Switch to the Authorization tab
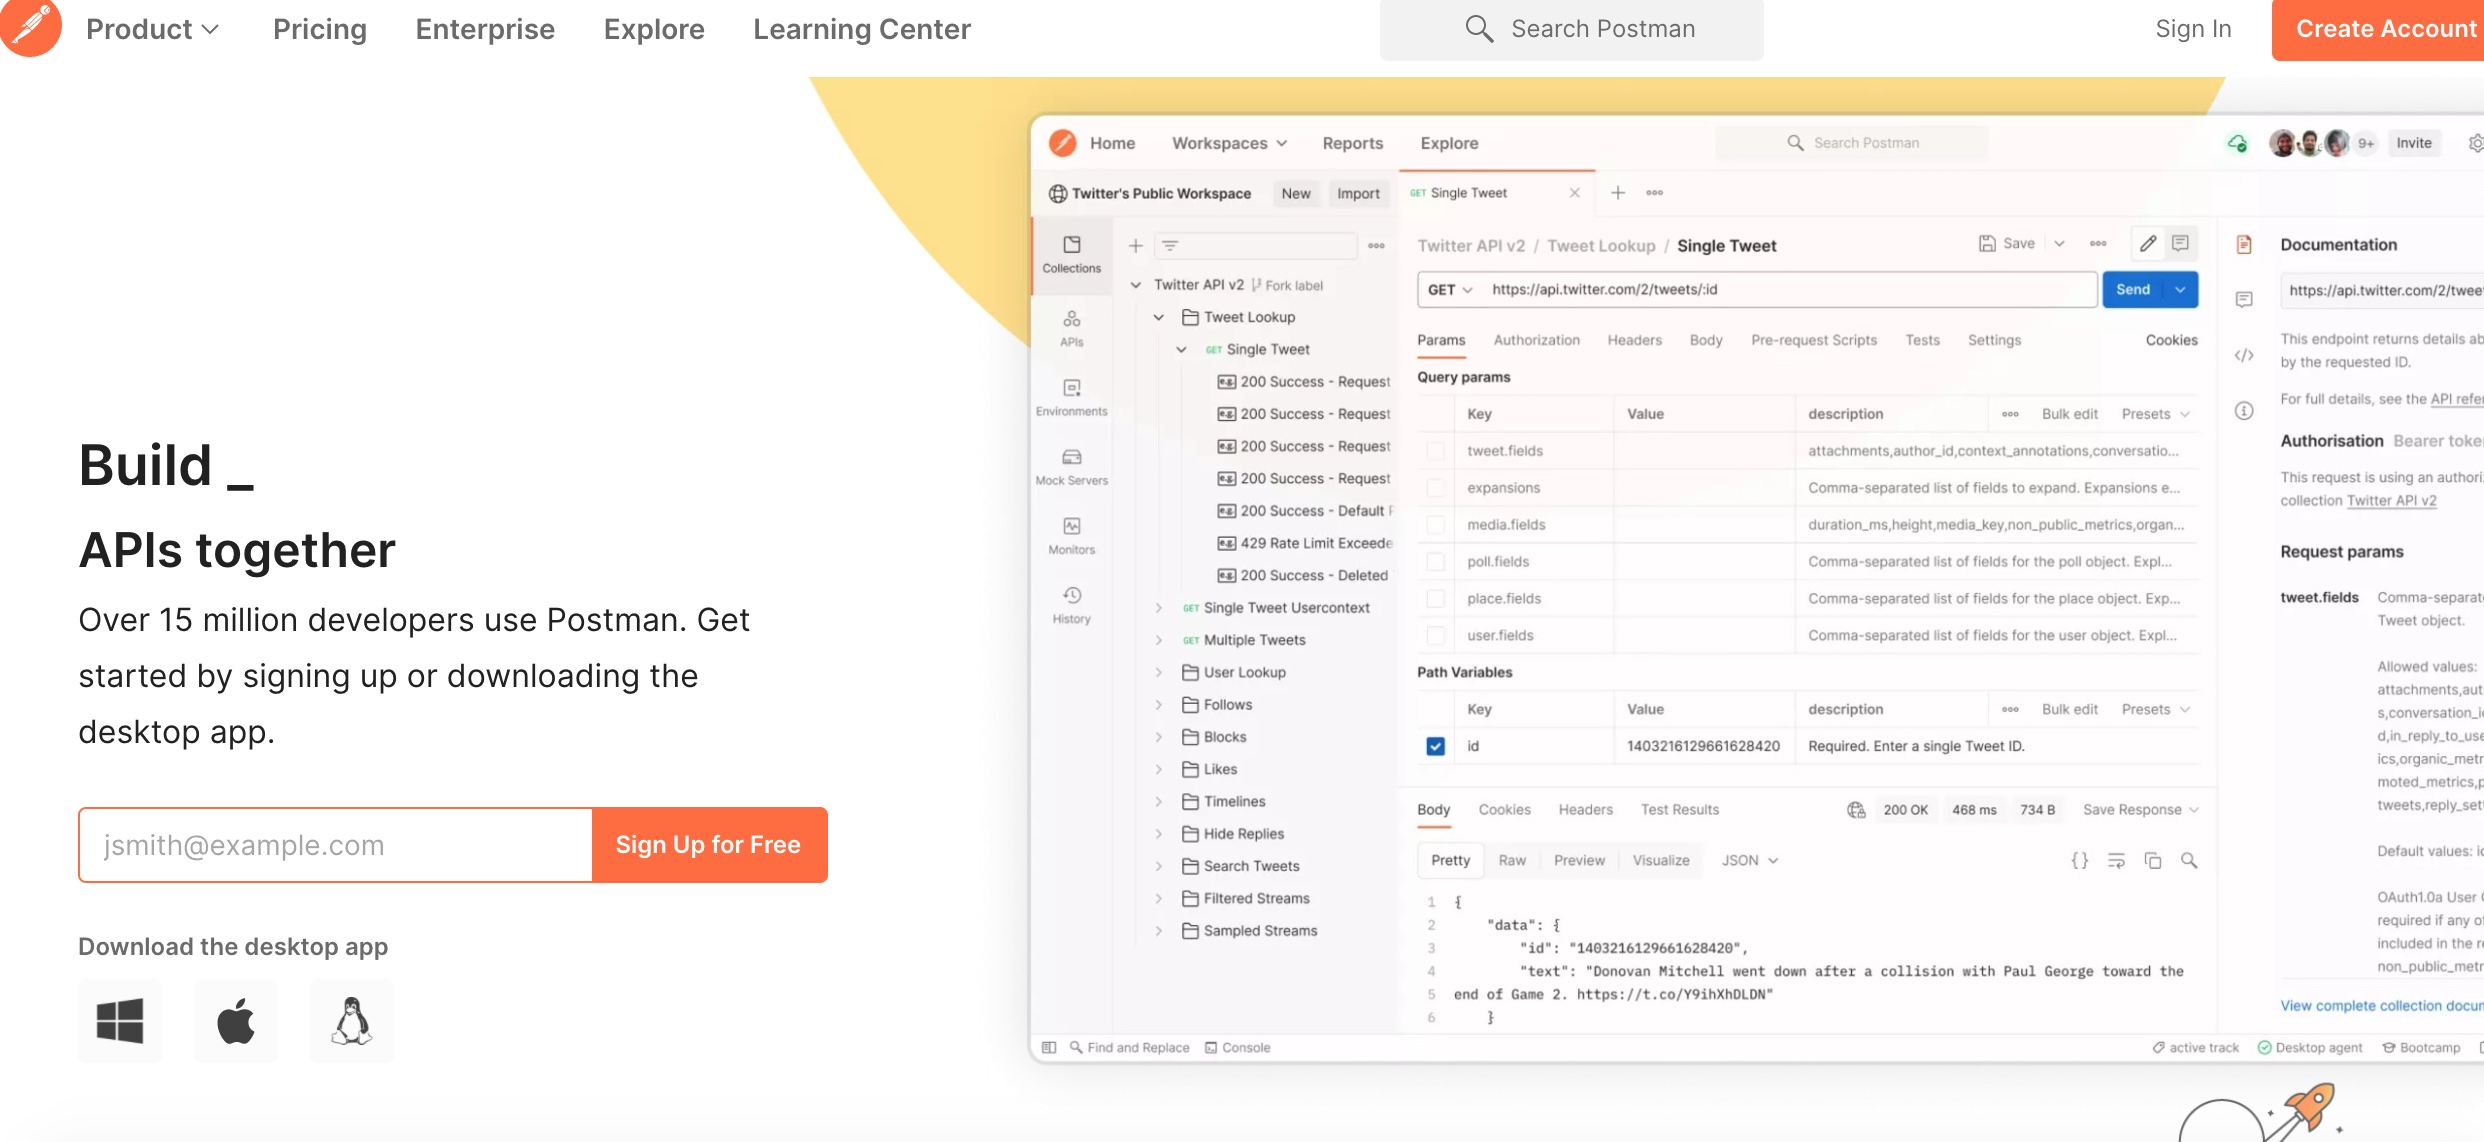The image size is (2484, 1142). tap(1536, 340)
